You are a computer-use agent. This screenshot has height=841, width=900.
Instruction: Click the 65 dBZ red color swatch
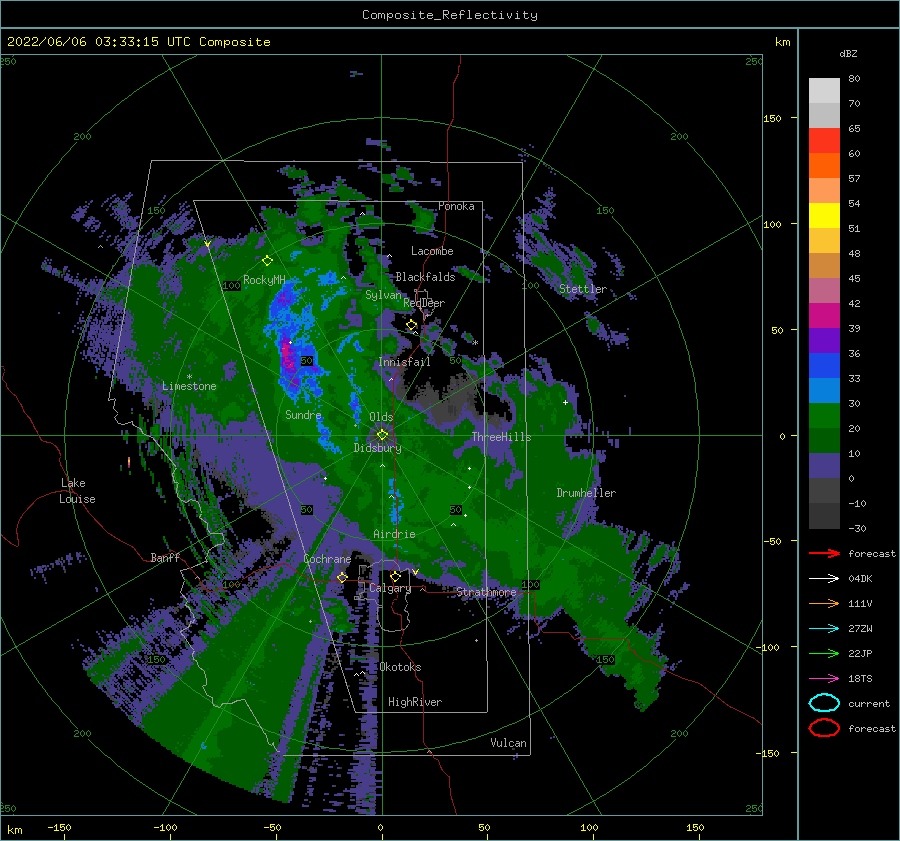(824, 140)
